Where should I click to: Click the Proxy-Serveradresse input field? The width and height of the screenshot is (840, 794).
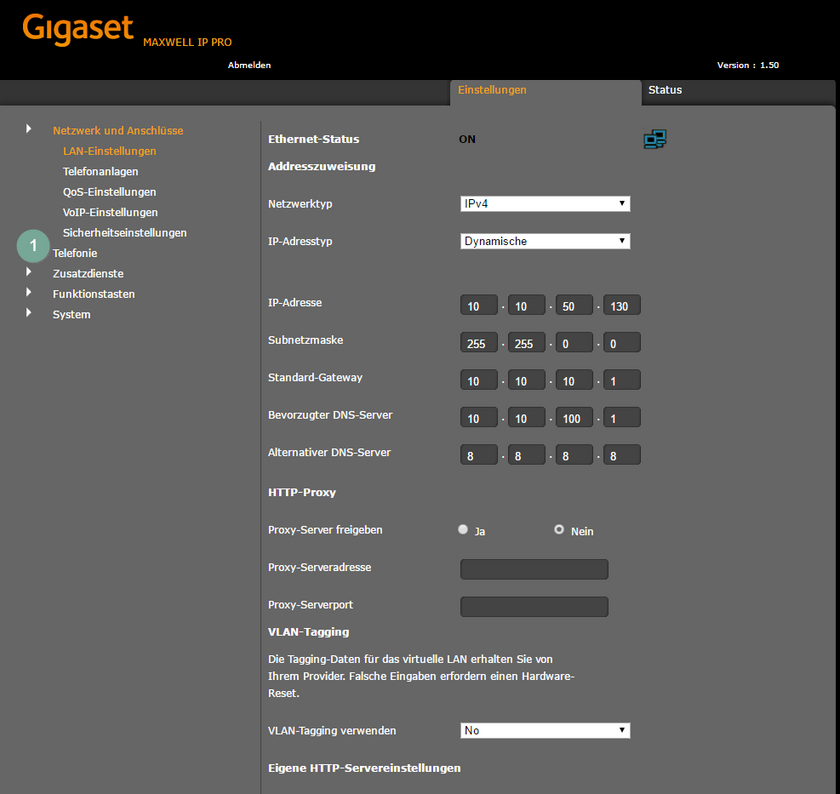534,569
